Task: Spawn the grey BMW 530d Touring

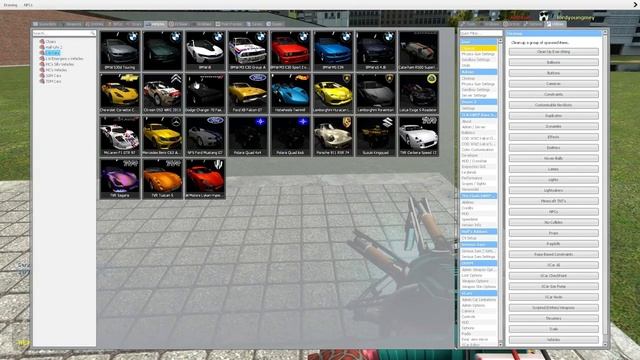Action: (120, 51)
